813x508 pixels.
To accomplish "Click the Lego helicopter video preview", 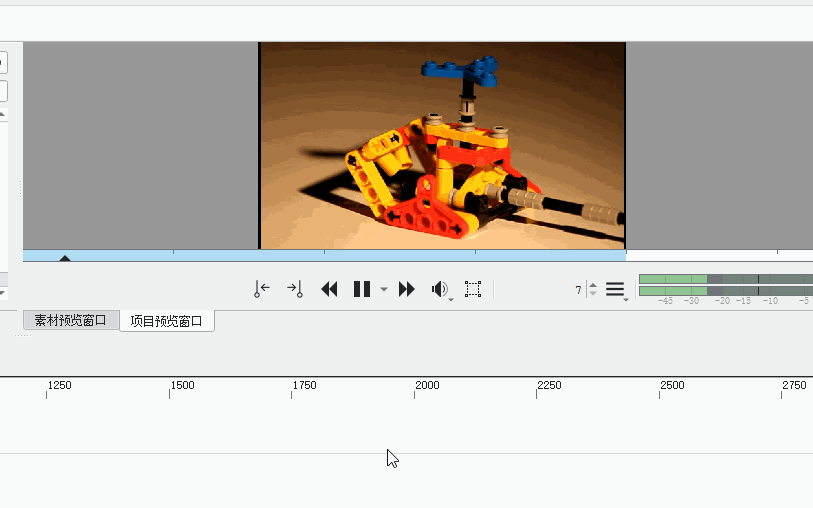I will pos(442,146).
